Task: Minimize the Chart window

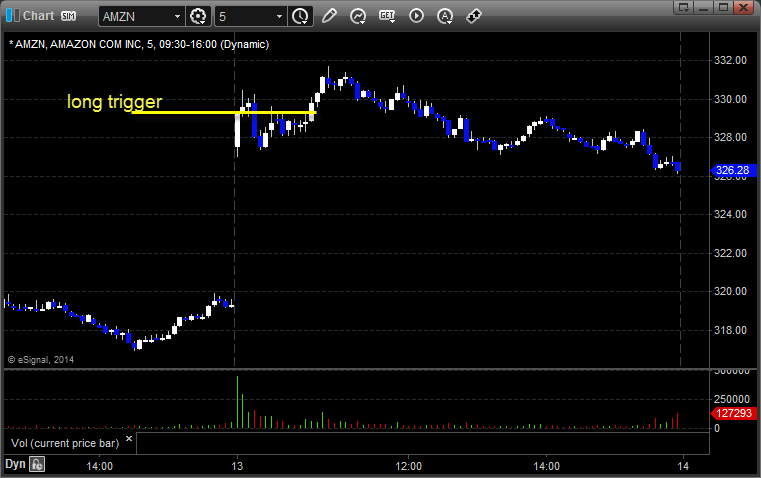Action: [704, 7]
